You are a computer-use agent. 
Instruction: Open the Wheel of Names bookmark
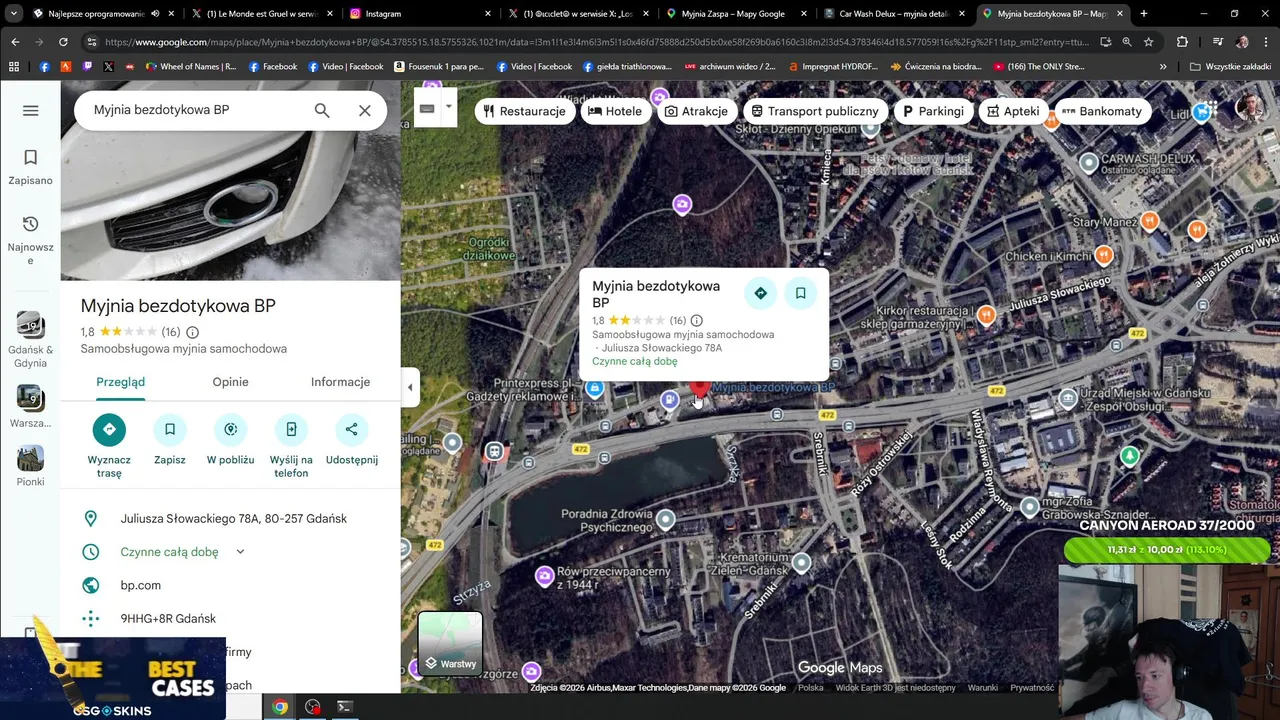[x=190, y=67]
